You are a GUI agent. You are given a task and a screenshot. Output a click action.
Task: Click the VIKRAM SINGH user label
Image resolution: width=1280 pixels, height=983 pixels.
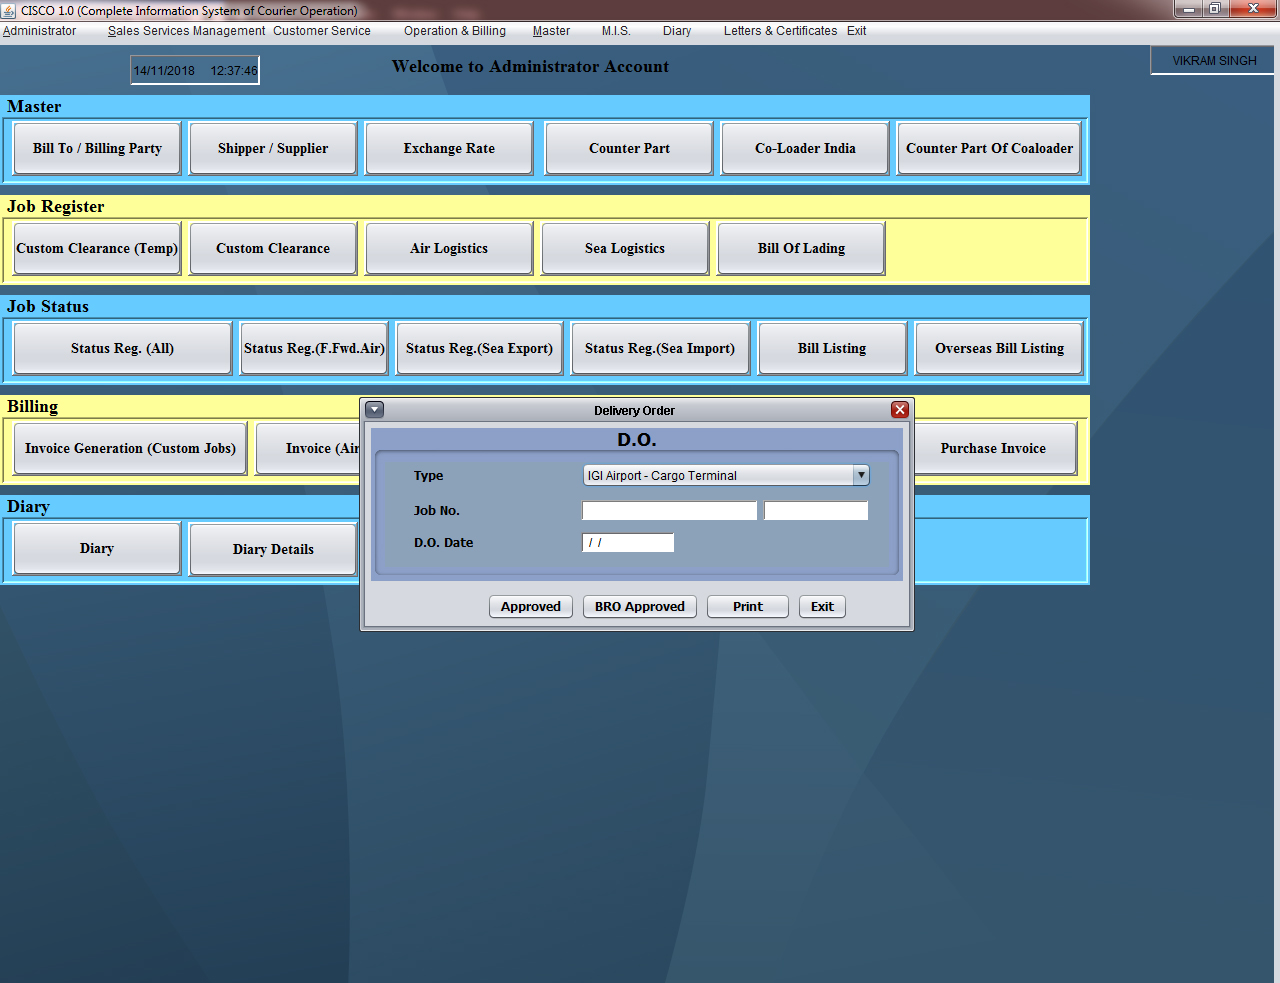click(1214, 61)
